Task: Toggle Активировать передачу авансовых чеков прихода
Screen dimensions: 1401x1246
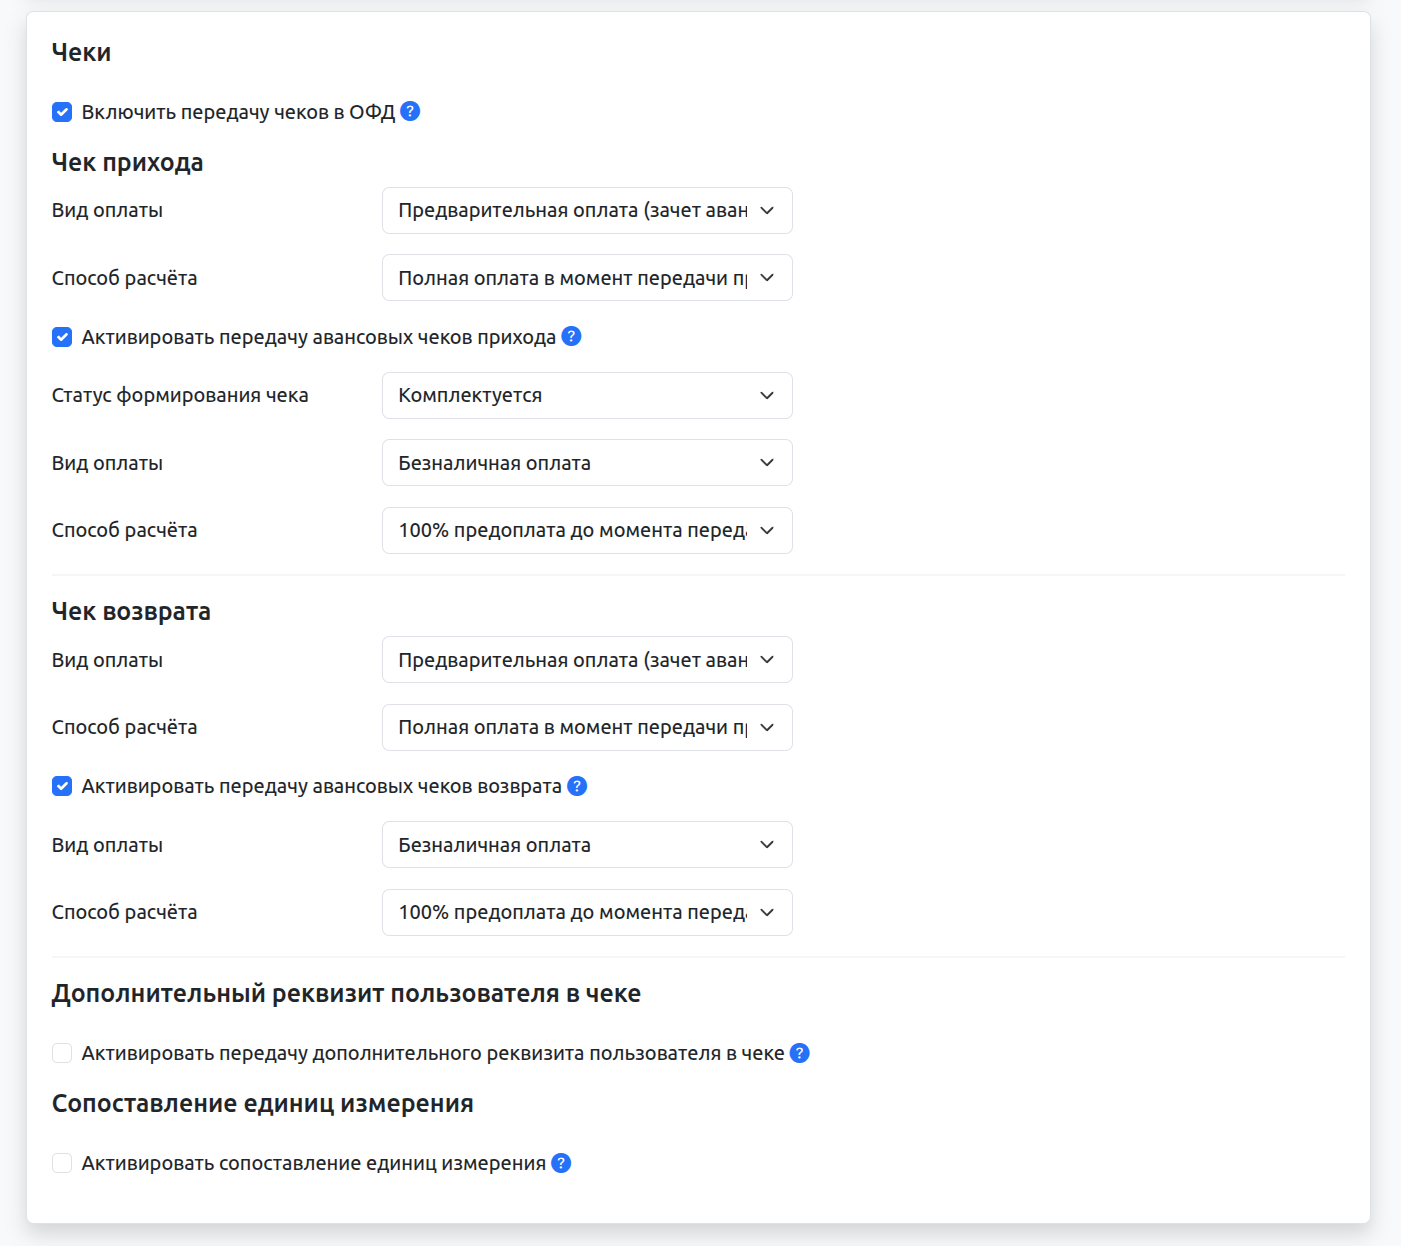Action: 62,337
